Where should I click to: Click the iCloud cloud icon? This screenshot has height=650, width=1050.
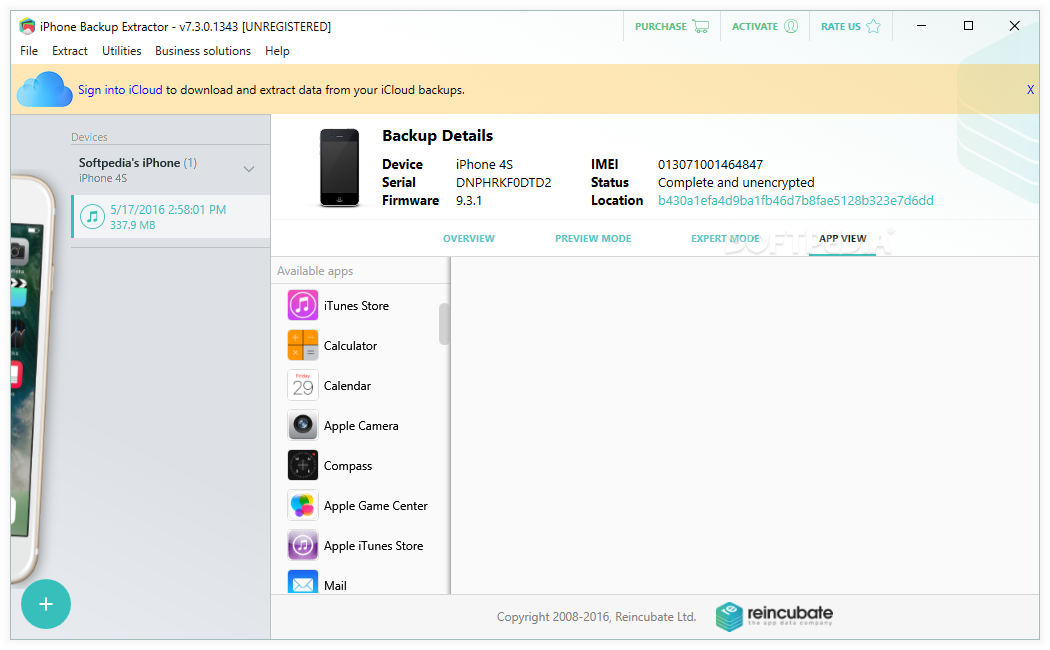pos(44,90)
